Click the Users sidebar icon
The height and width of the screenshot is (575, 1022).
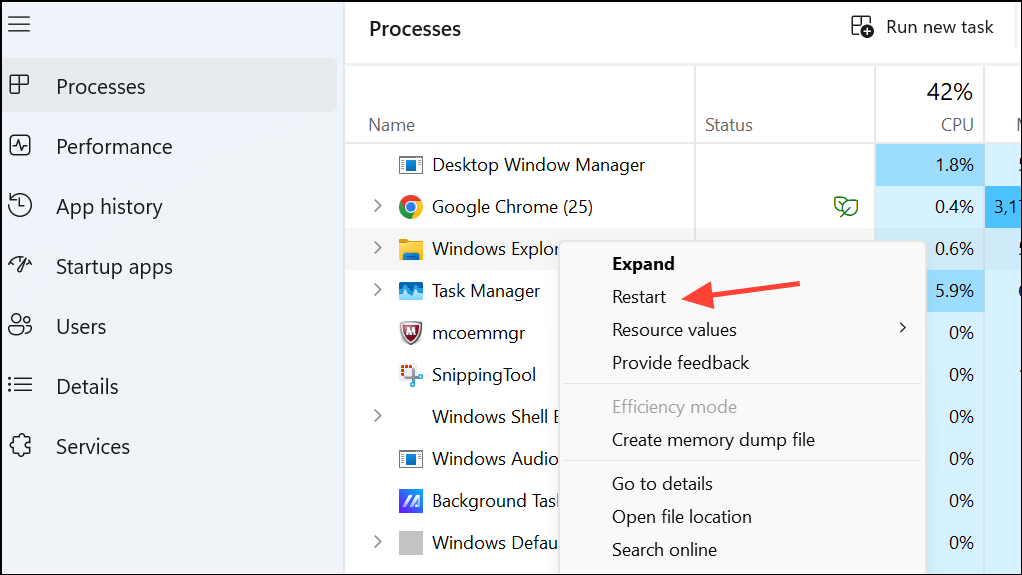pos(19,326)
